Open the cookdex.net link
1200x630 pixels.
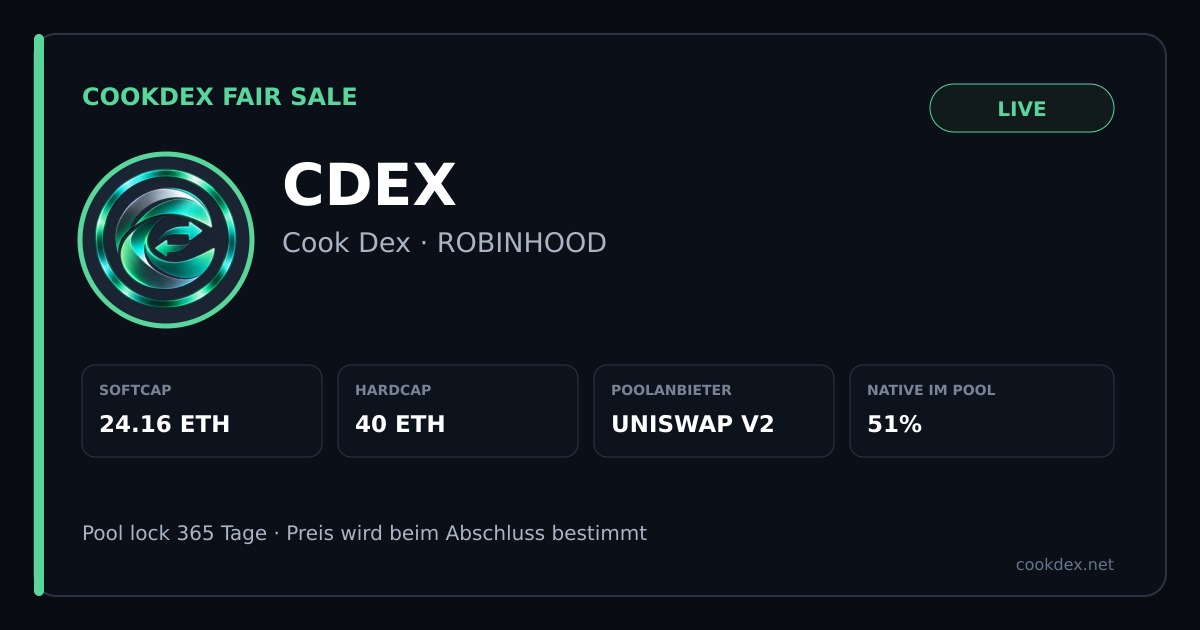1064,565
